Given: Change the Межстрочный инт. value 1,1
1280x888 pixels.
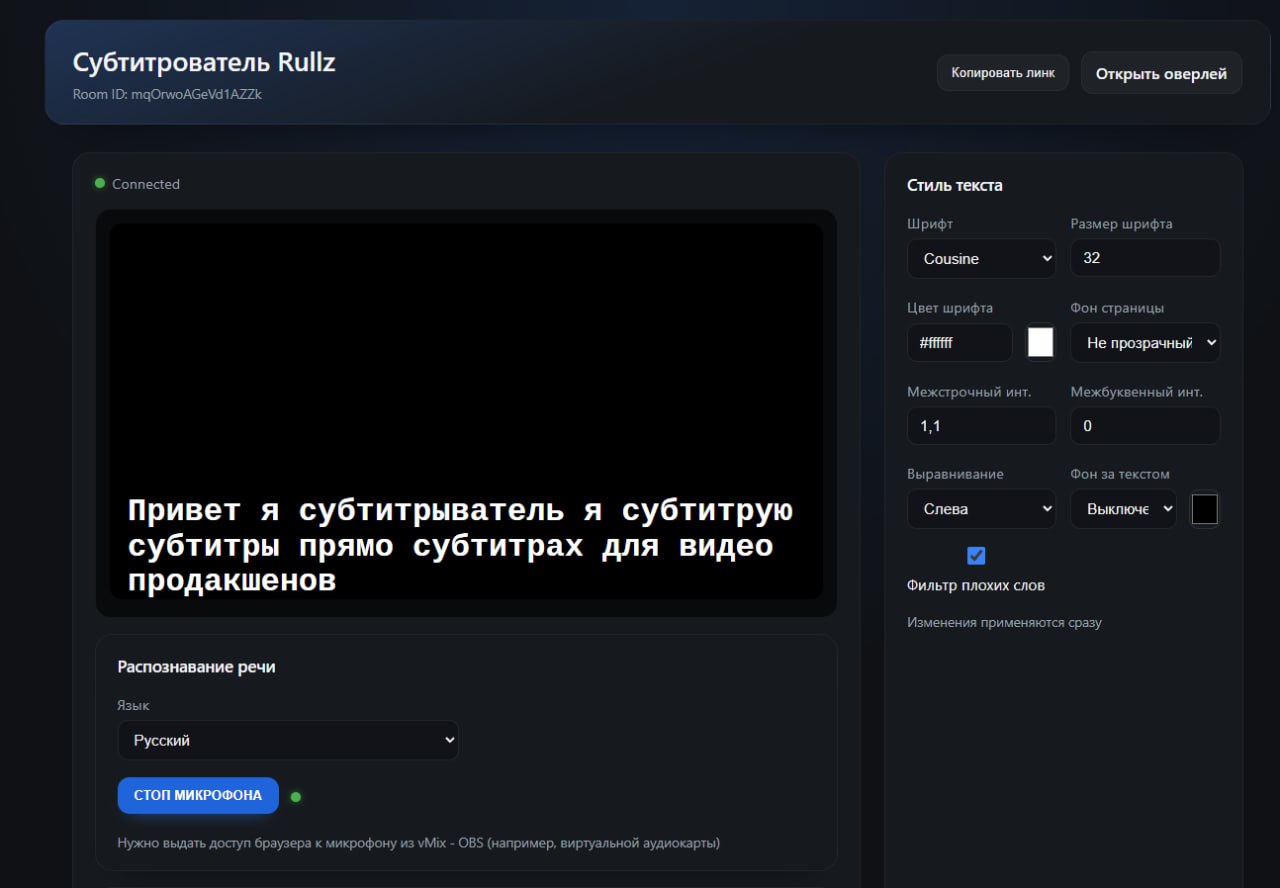Looking at the screenshot, I should point(981,425).
